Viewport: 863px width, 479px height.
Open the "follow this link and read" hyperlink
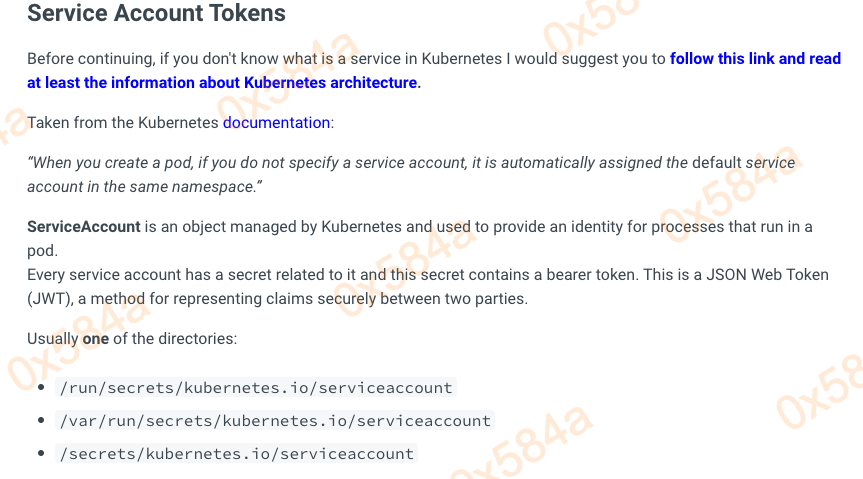click(x=755, y=59)
